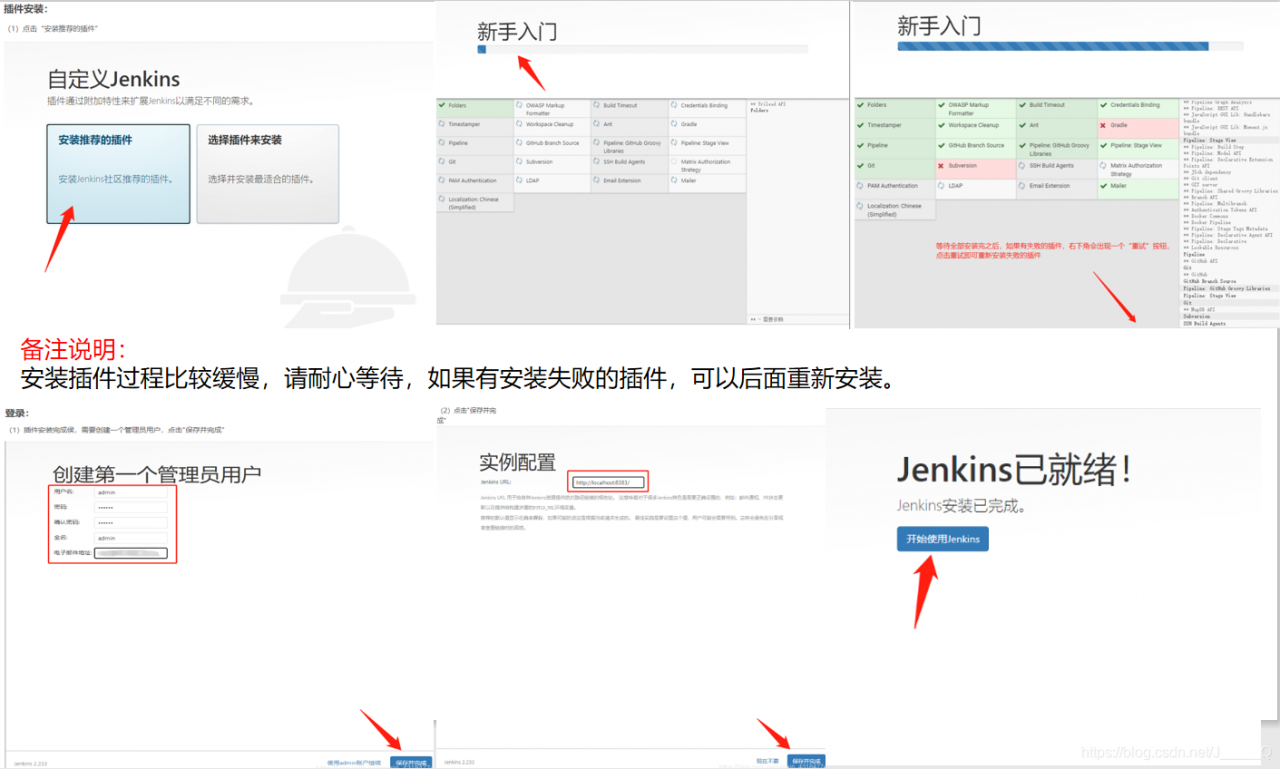Click the 开始使用Jenkins button
The height and width of the screenshot is (769, 1280).
(x=942, y=539)
